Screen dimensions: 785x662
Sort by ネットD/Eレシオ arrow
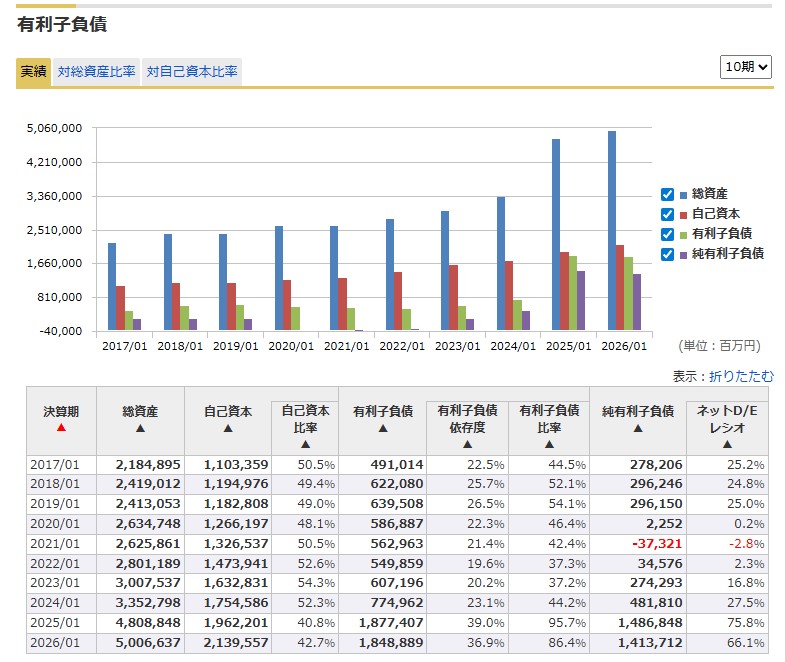[727, 444]
